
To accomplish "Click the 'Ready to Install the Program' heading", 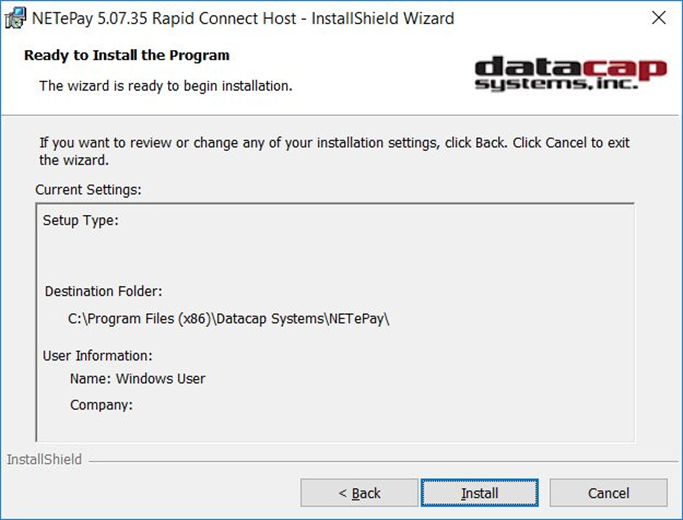I will [127, 55].
